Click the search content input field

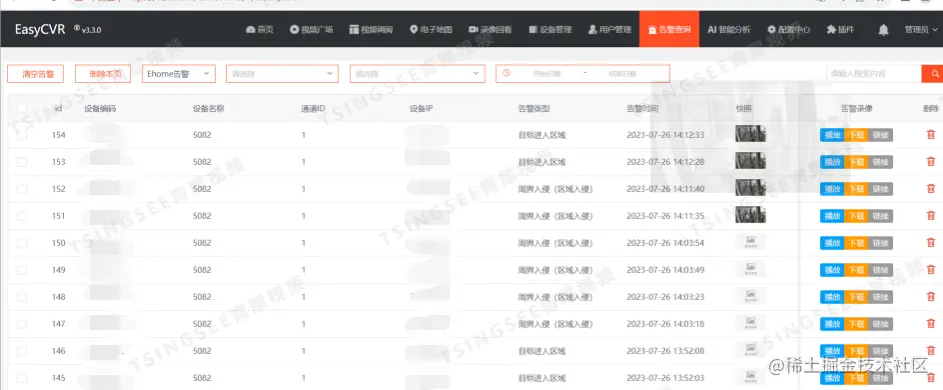(x=874, y=73)
